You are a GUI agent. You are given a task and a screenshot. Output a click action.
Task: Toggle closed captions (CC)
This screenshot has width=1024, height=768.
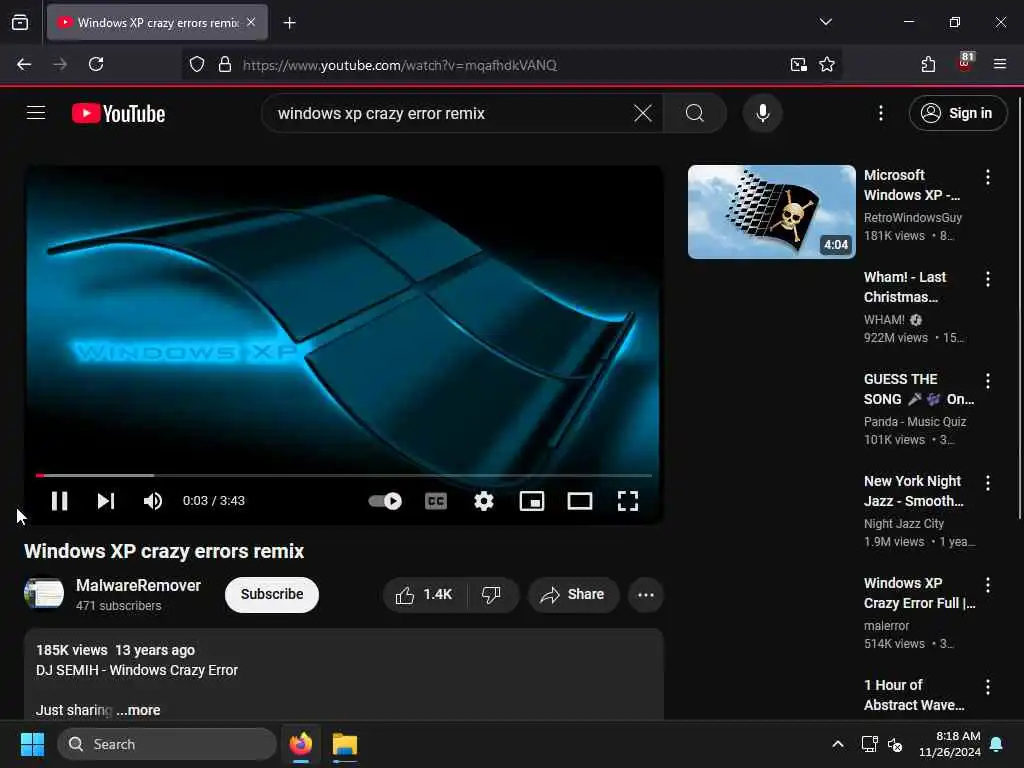pos(436,501)
